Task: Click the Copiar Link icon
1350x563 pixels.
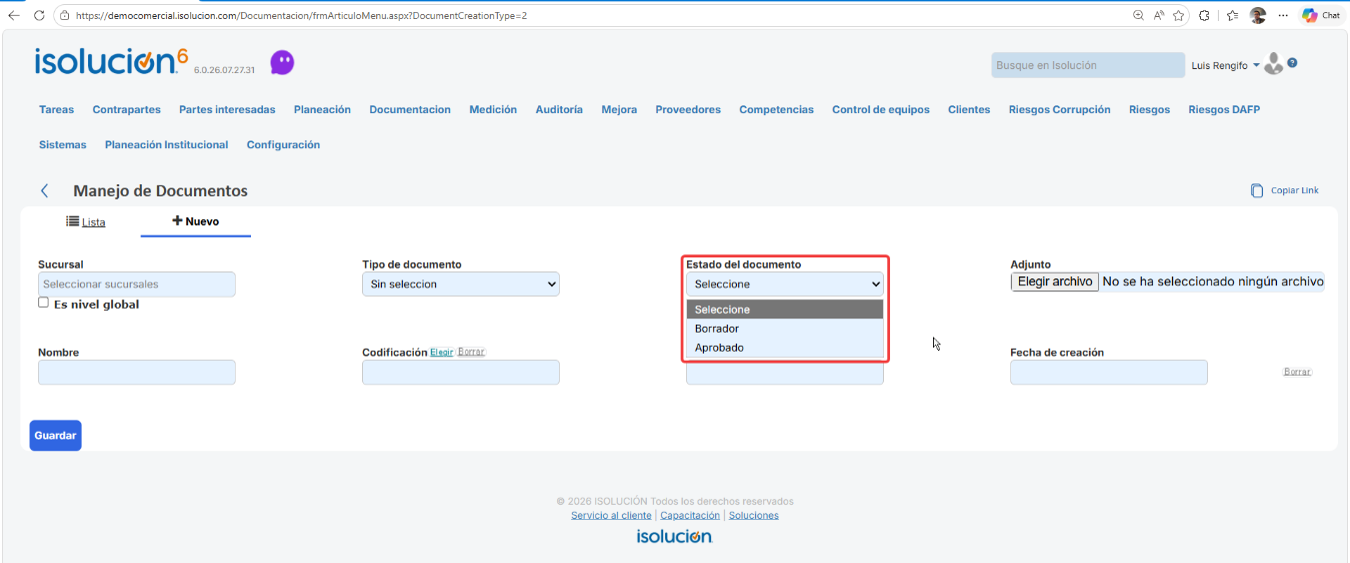Action: tap(1257, 190)
